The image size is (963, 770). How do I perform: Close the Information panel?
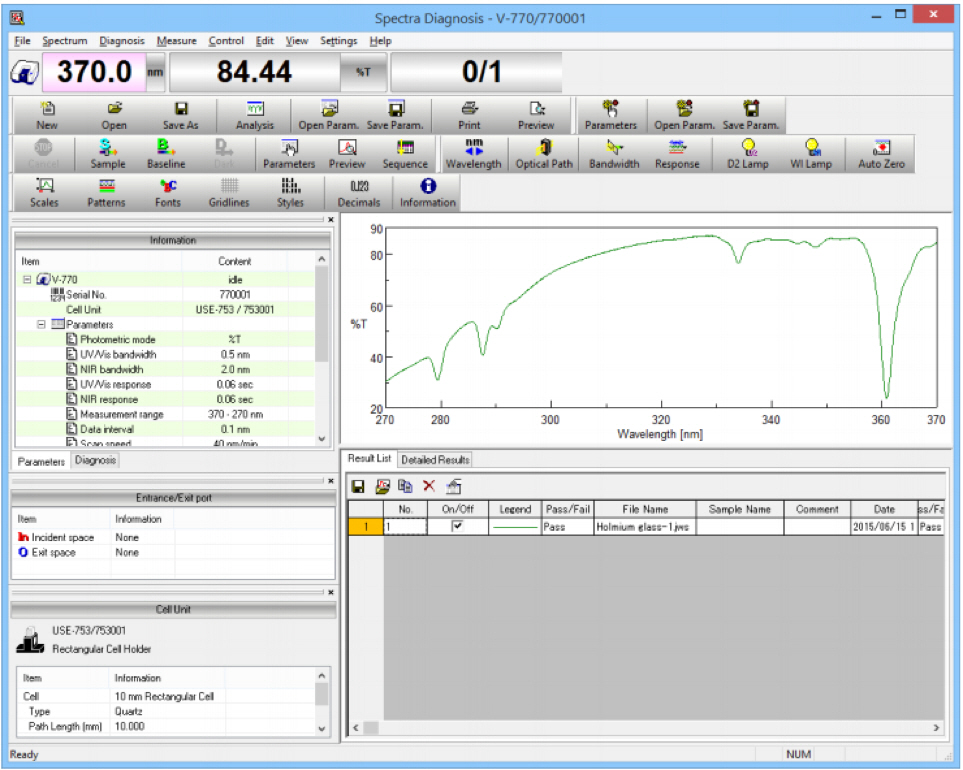click(330, 219)
